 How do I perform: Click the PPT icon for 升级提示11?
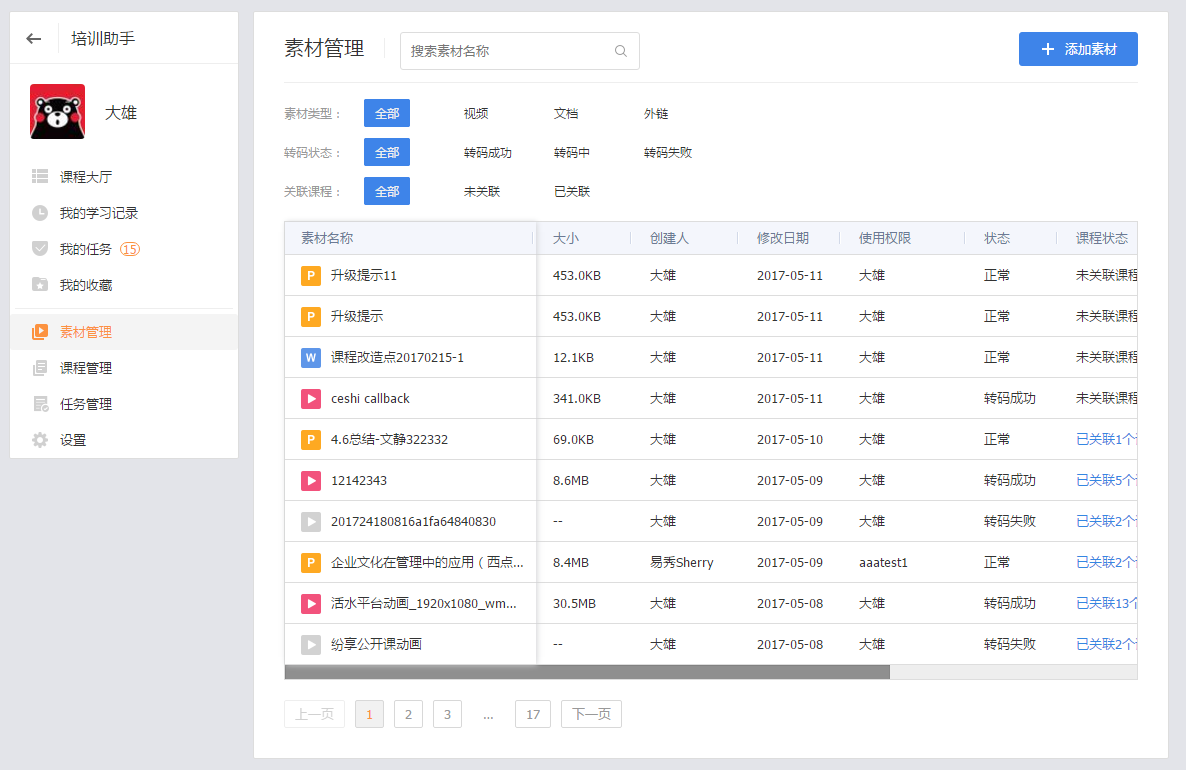[x=311, y=275]
